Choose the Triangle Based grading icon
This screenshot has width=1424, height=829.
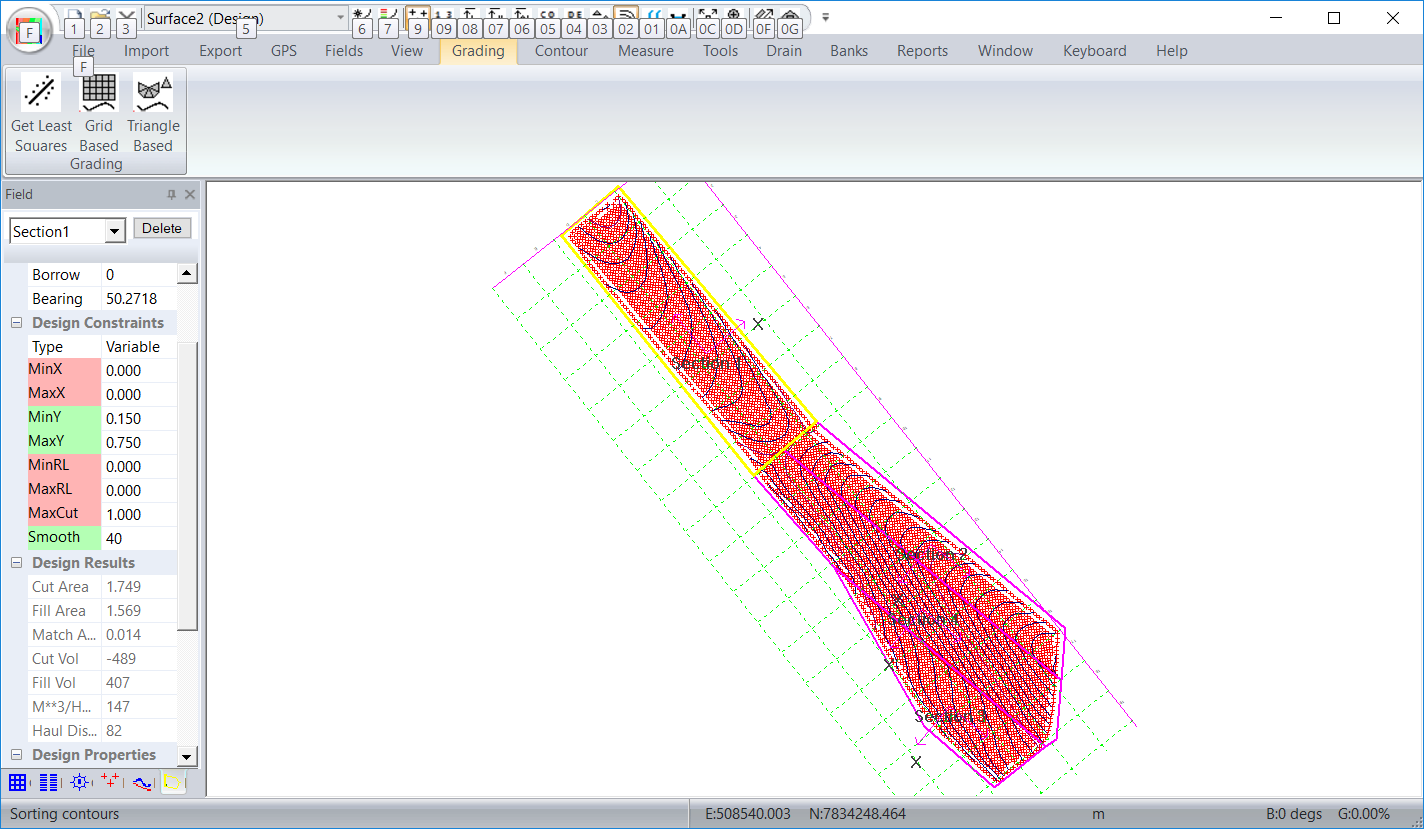153,111
